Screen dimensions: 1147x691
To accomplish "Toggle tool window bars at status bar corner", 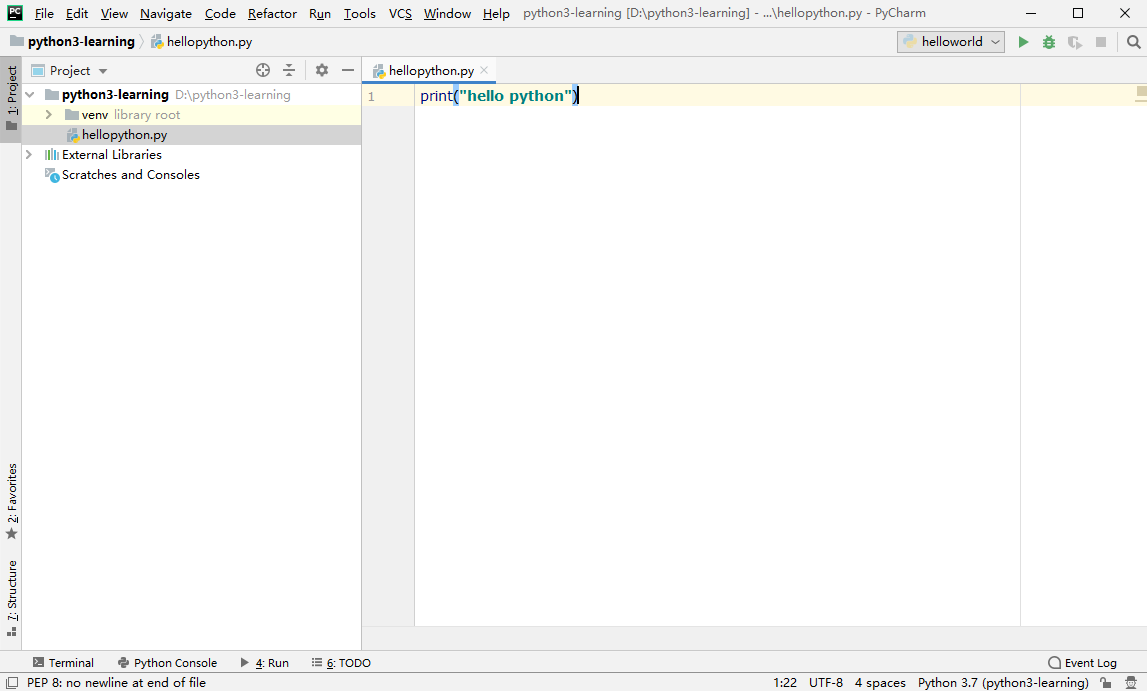I will click(x=12, y=682).
